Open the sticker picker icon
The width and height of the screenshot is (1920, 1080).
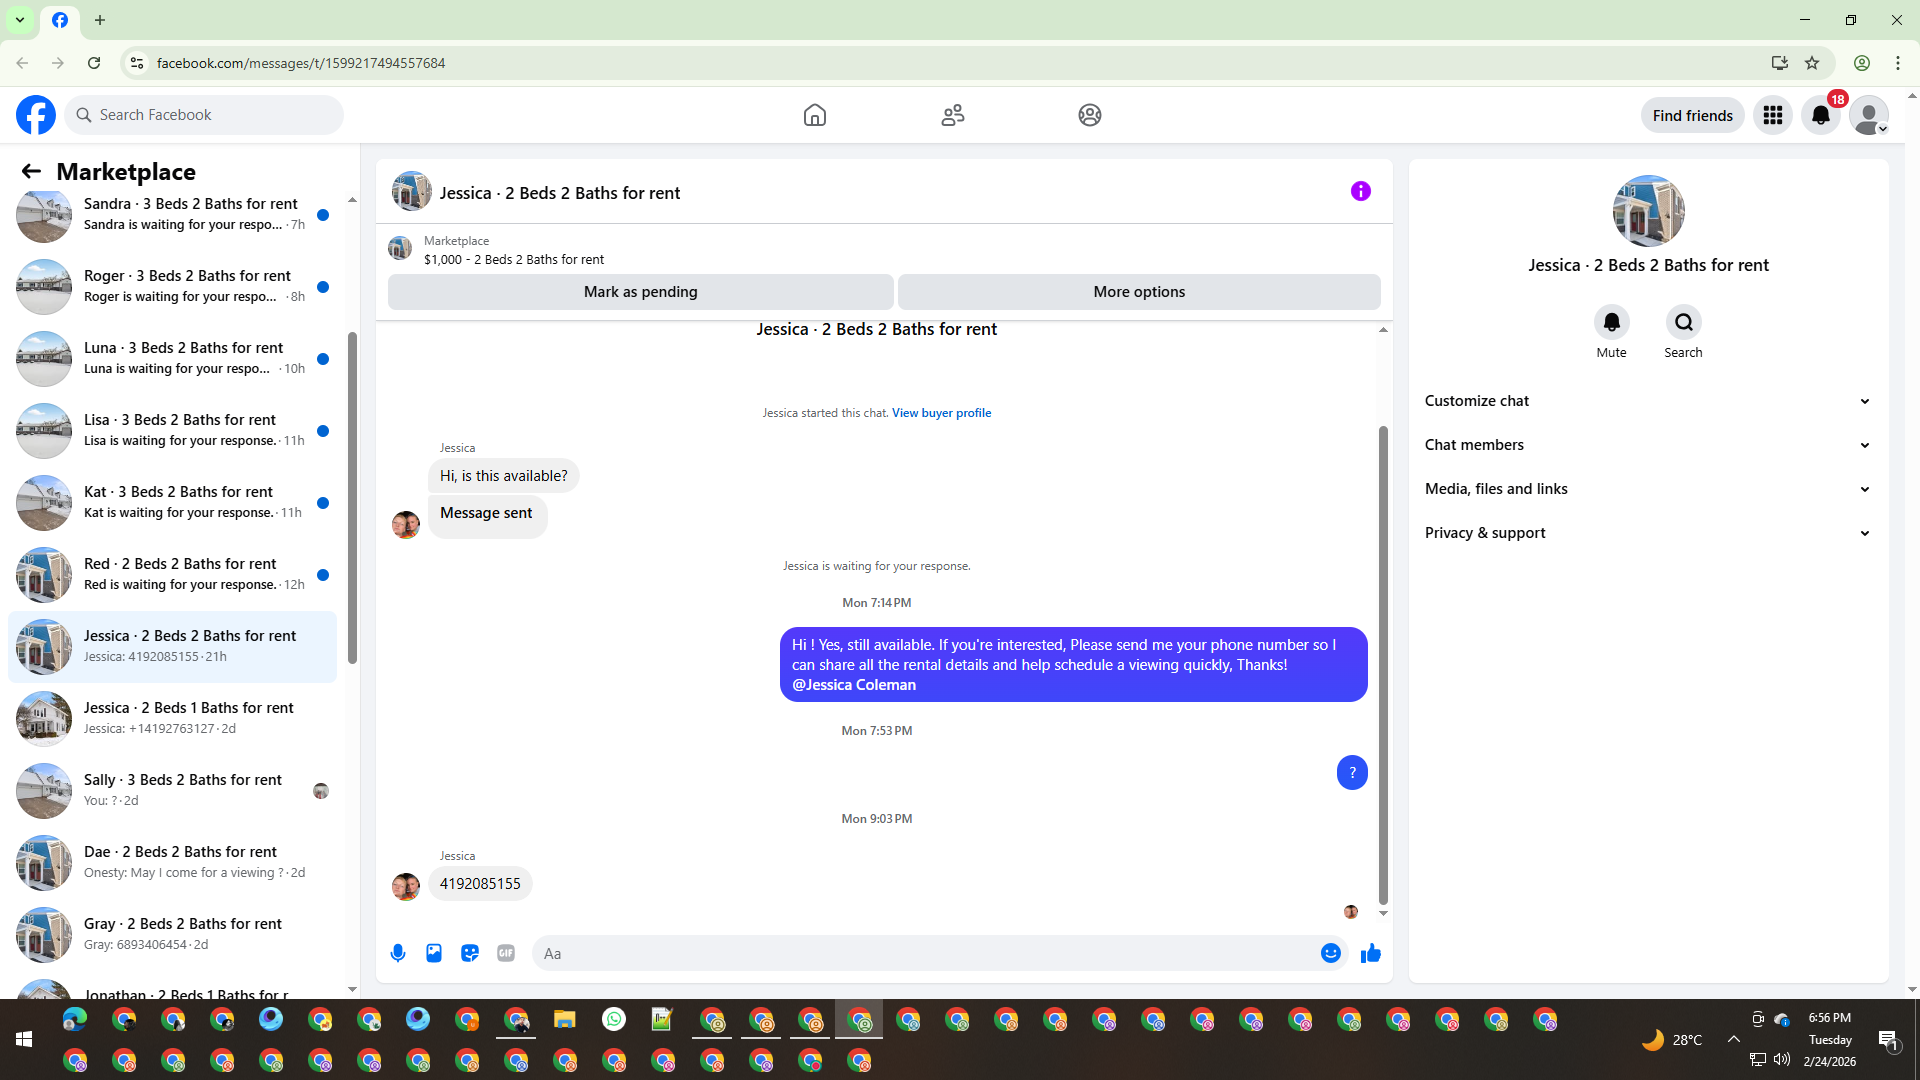470,953
